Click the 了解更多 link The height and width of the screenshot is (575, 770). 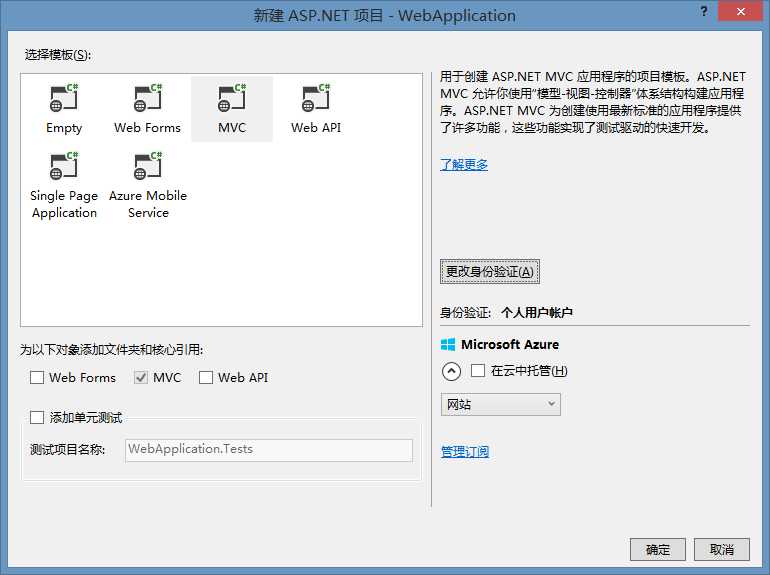pyautogui.click(x=464, y=164)
